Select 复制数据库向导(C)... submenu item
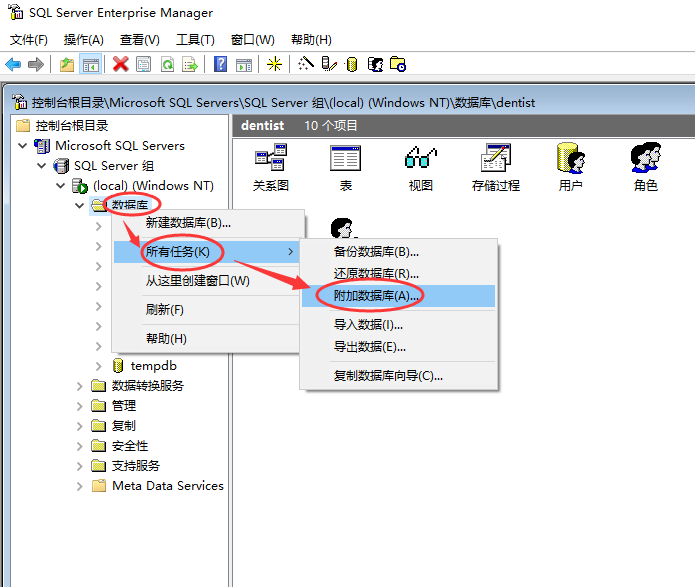This screenshot has height=587, width=695. tap(398, 376)
